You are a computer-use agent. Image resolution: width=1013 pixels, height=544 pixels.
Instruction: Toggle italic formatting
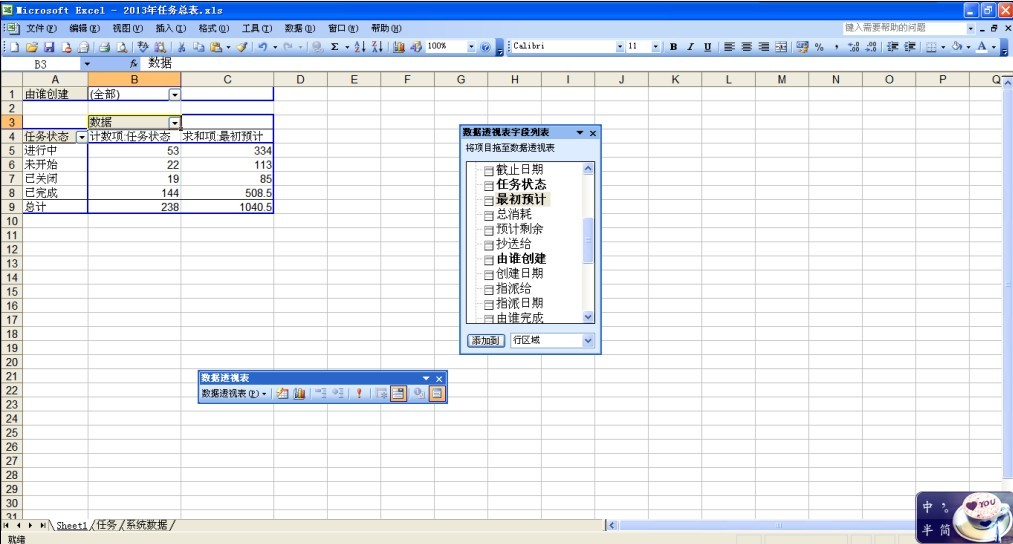690,47
